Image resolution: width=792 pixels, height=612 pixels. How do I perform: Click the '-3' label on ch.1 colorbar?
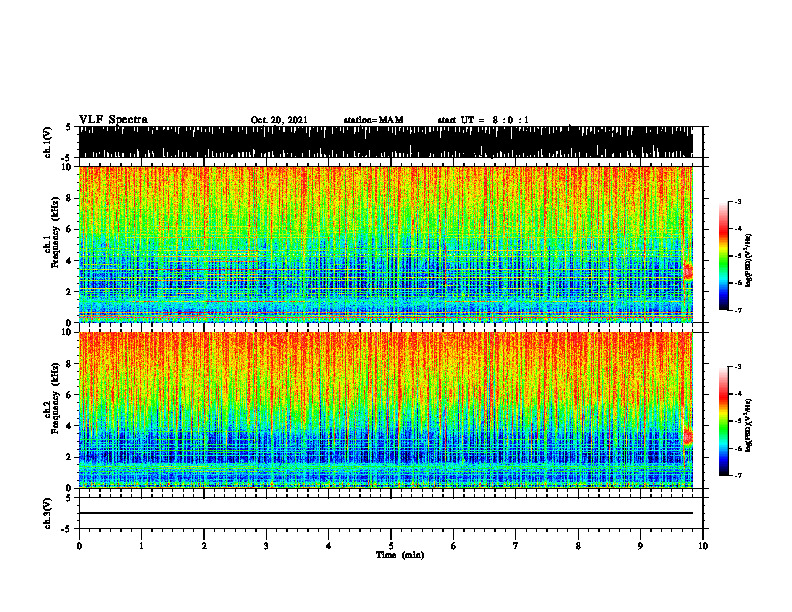pyautogui.click(x=738, y=202)
